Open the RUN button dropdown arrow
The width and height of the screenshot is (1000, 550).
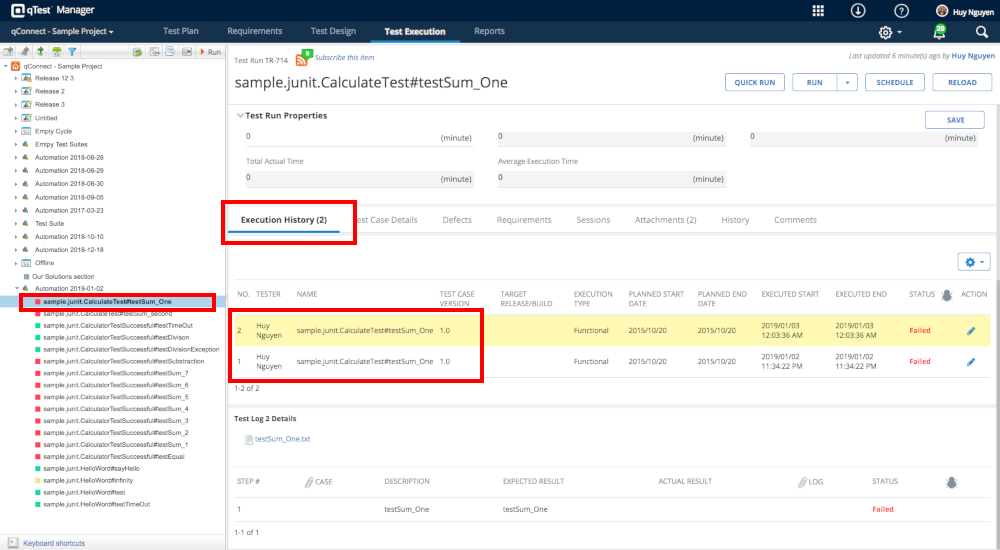846,82
